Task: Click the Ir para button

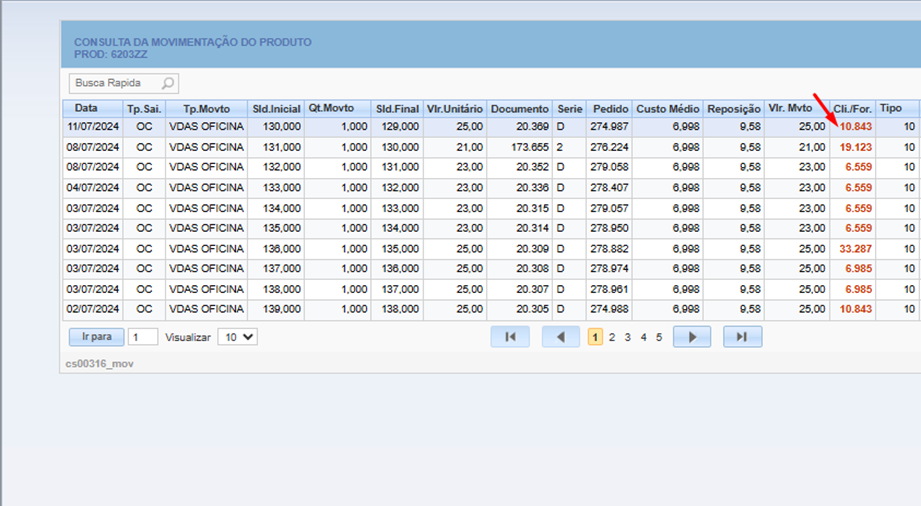Action: pos(96,337)
